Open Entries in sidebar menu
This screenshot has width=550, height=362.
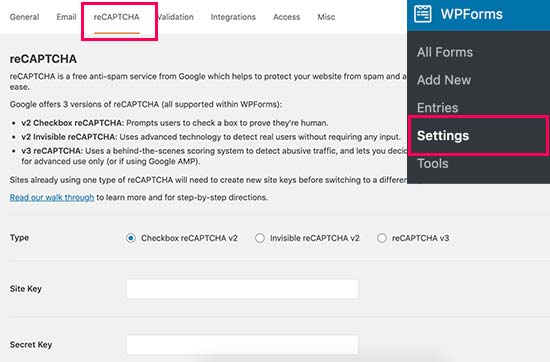[x=437, y=108]
